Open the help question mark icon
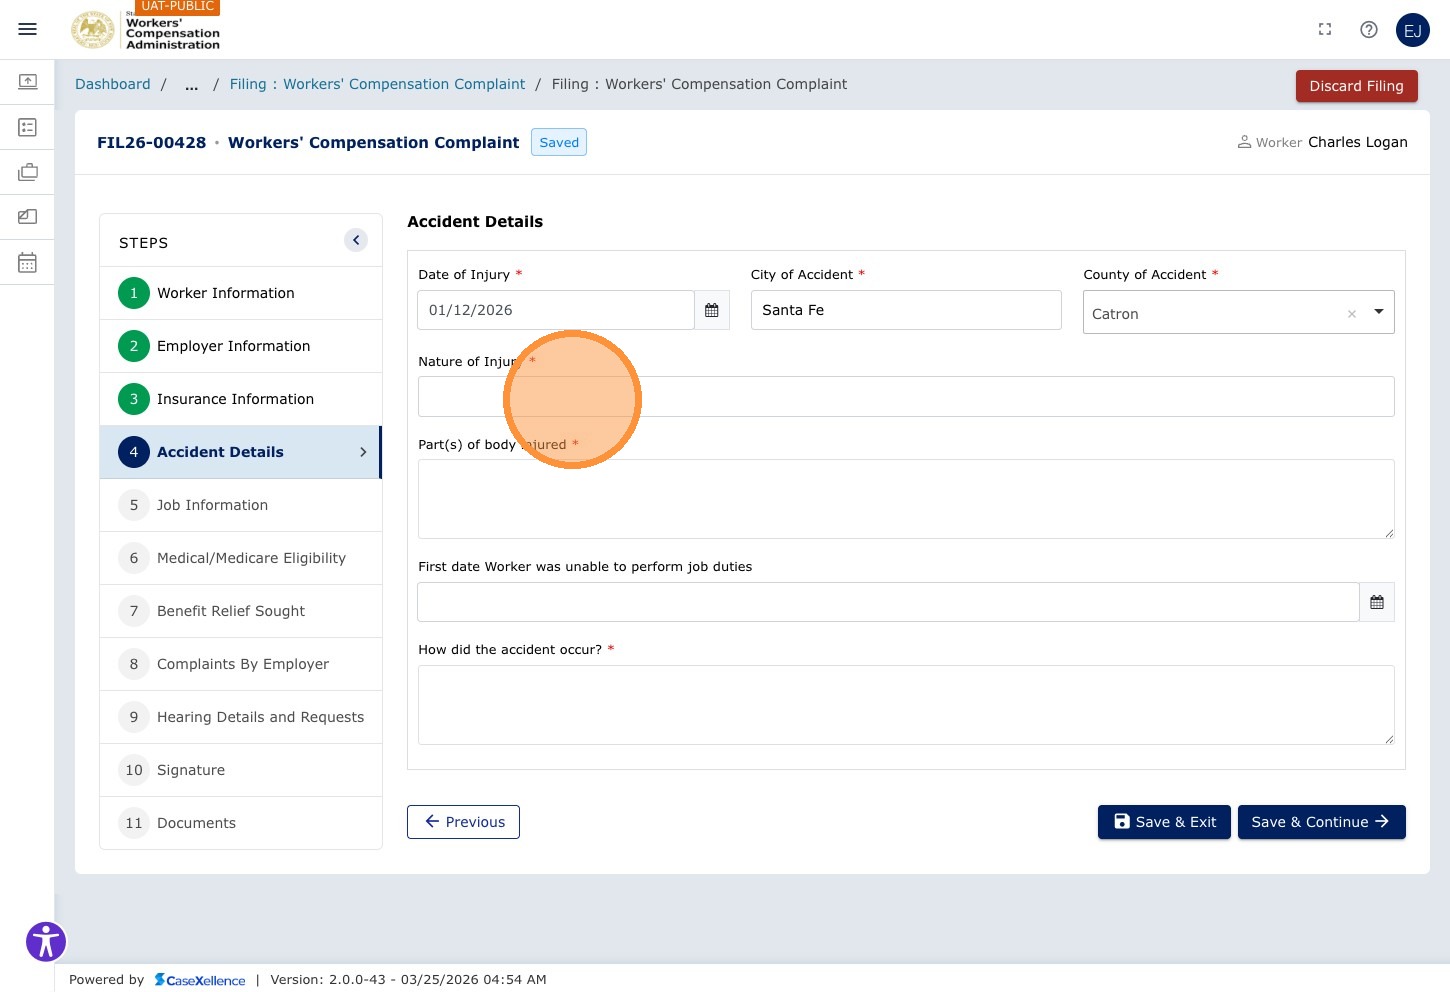The height and width of the screenshot is (992, 1450). 1369,30
